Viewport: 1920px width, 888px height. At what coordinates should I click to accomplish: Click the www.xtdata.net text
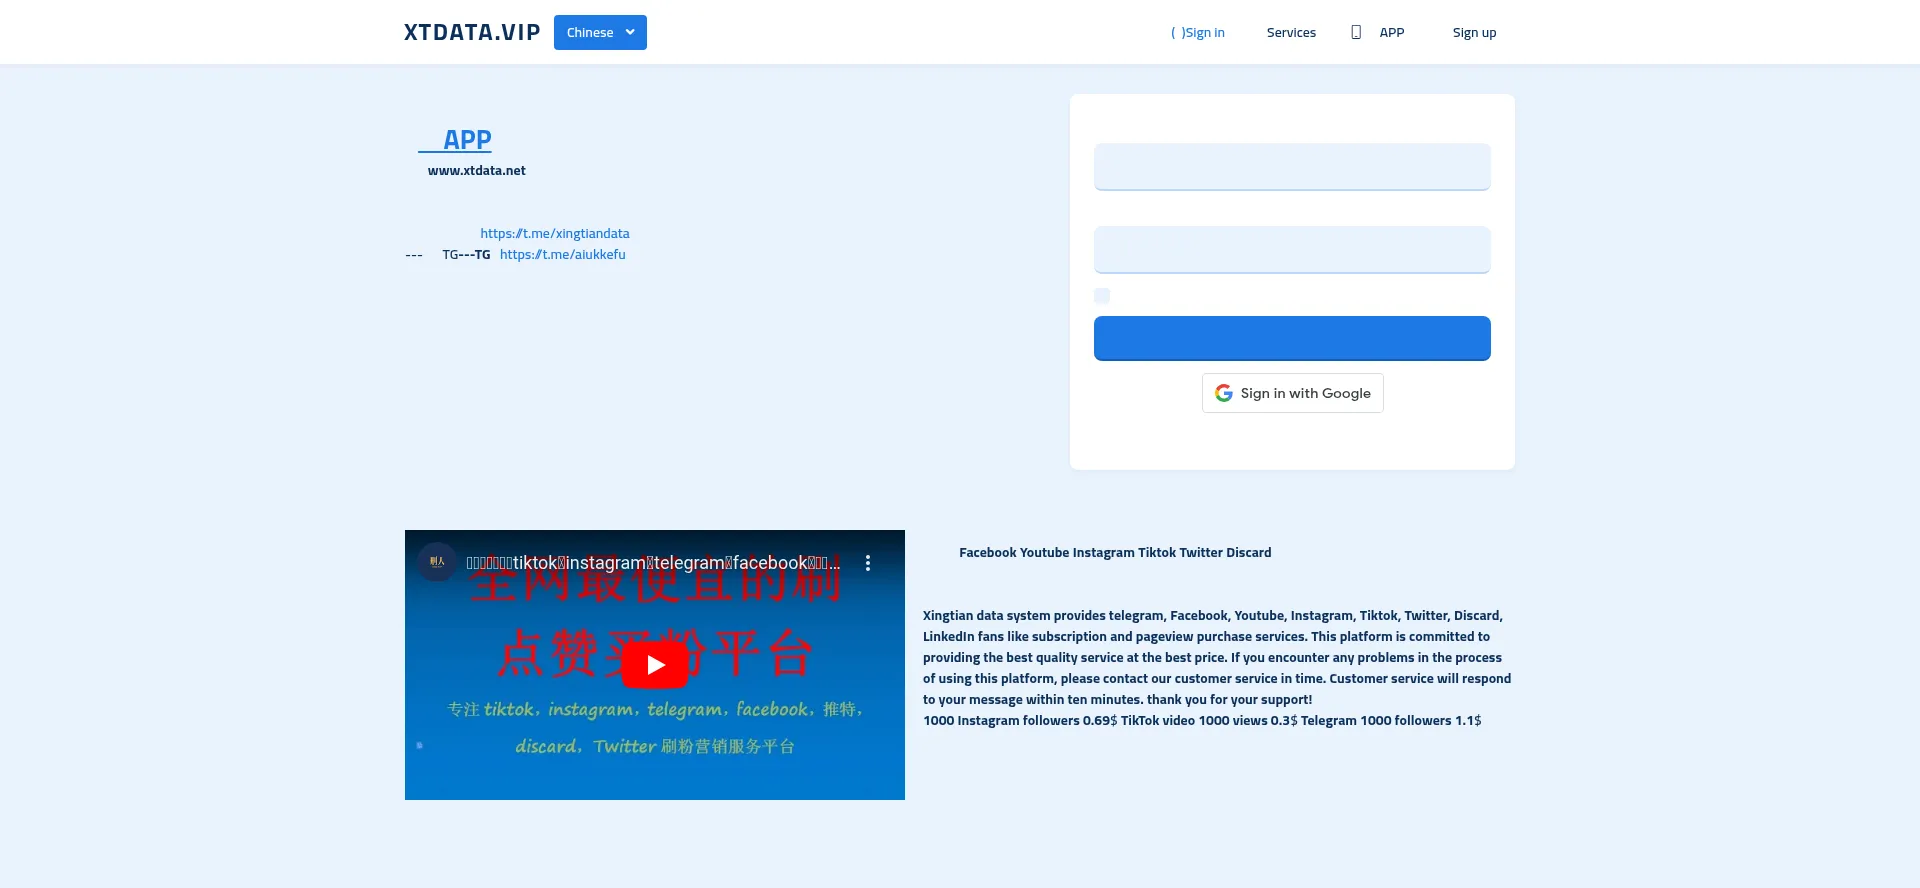point(477,171)
